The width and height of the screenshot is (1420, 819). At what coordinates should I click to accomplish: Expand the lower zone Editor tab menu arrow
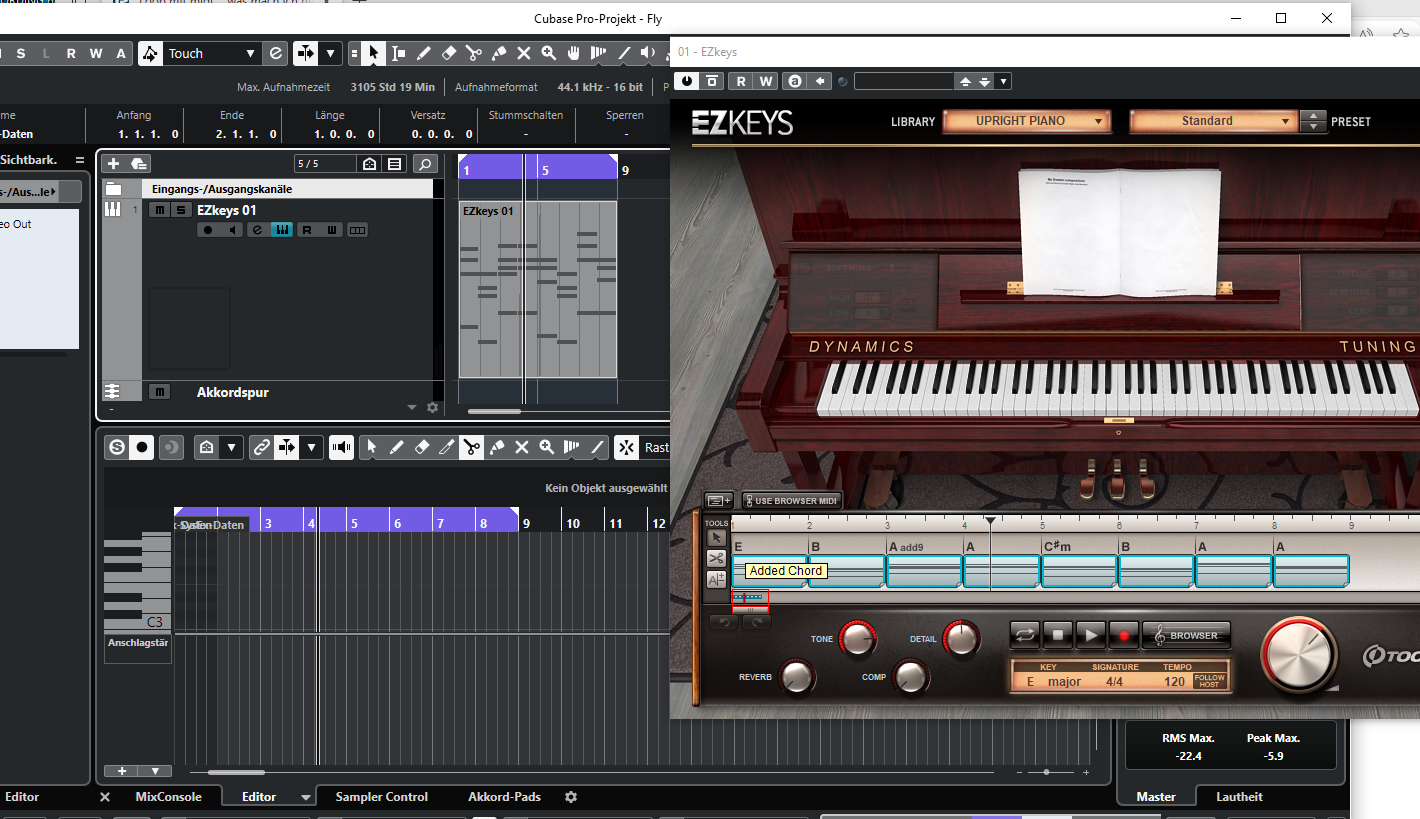pos(305,797)
